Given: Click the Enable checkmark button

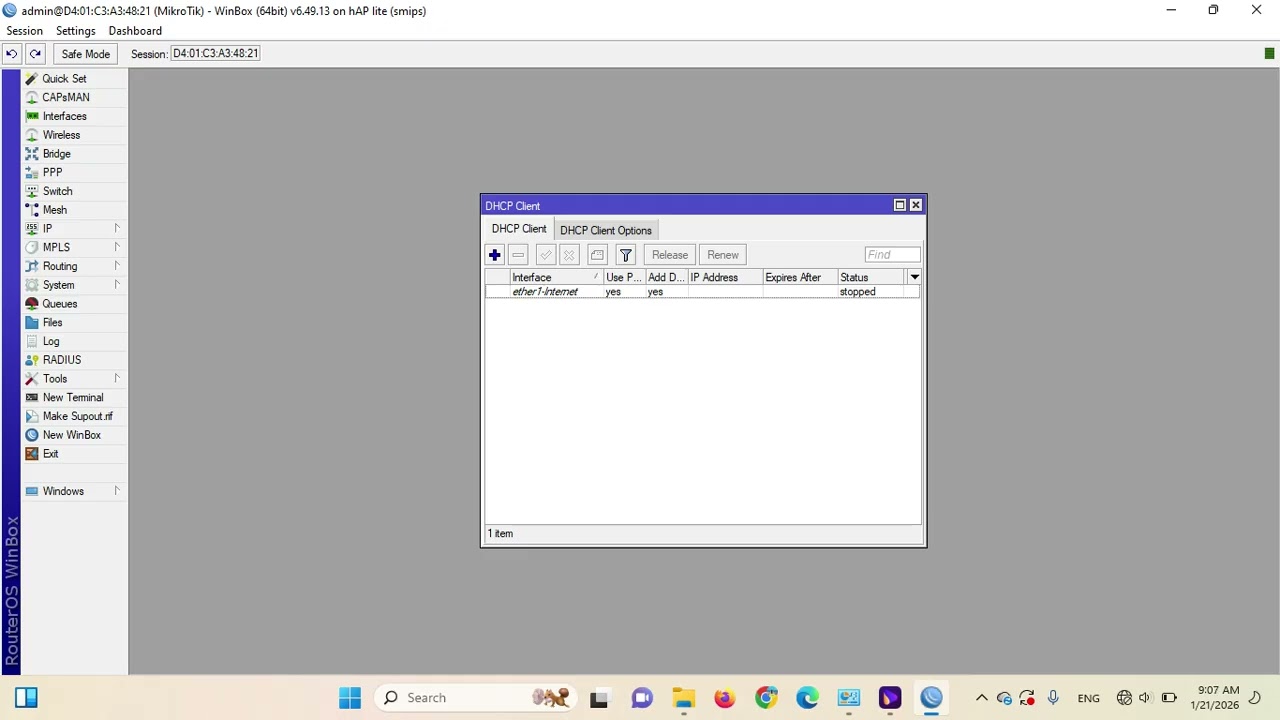Looking at the screenshot, I should 546,255.
